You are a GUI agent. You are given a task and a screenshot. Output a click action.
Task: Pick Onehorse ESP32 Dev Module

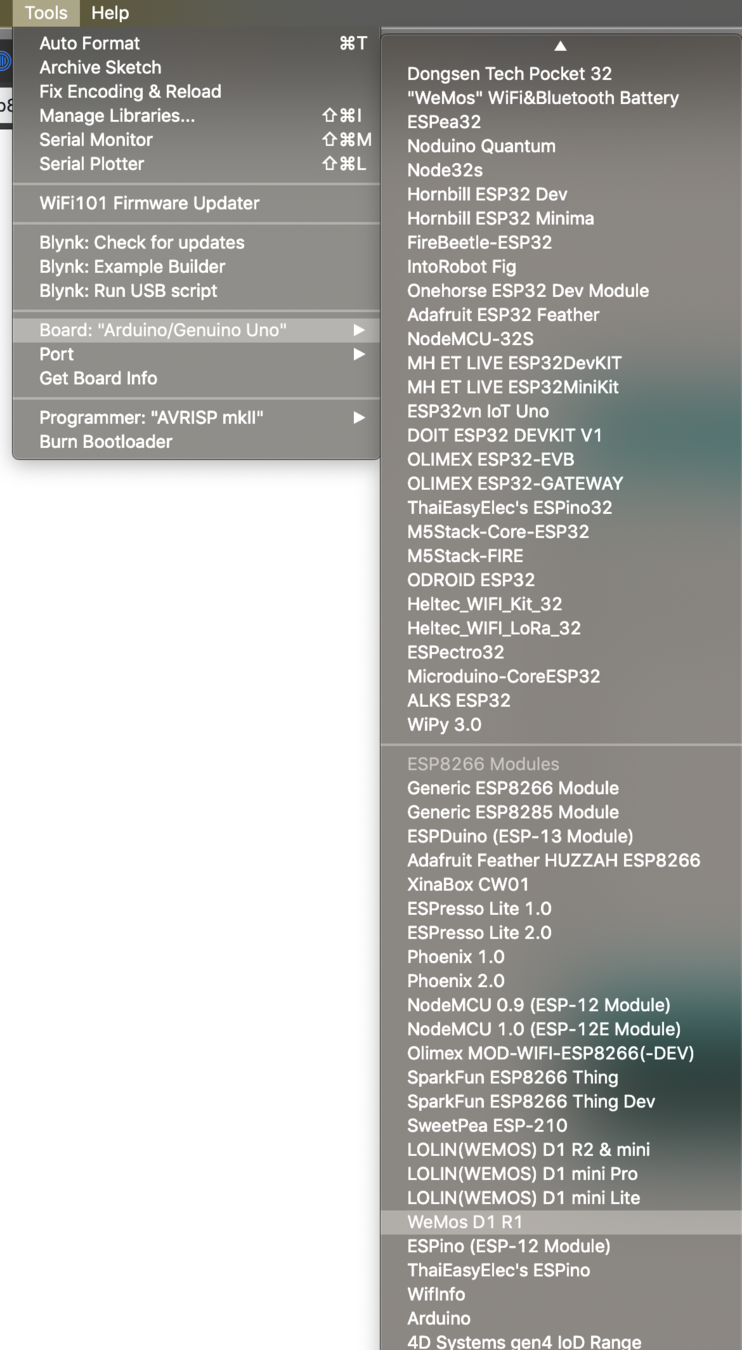[x=561, y=290]
